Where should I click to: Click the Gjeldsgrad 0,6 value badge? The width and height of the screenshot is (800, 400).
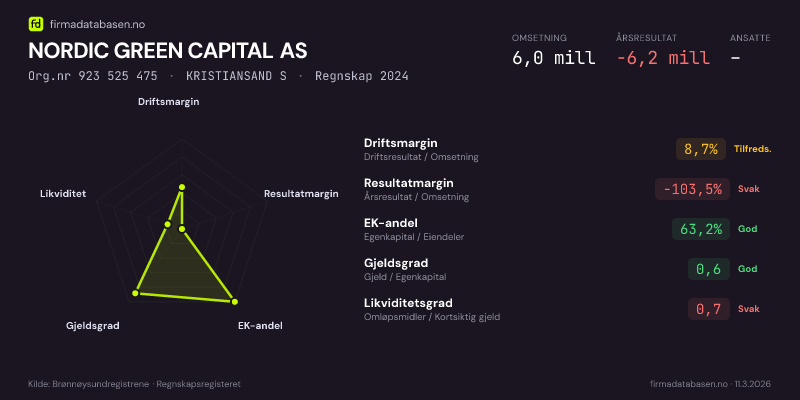pyautogui.click(x=708, y=269)
